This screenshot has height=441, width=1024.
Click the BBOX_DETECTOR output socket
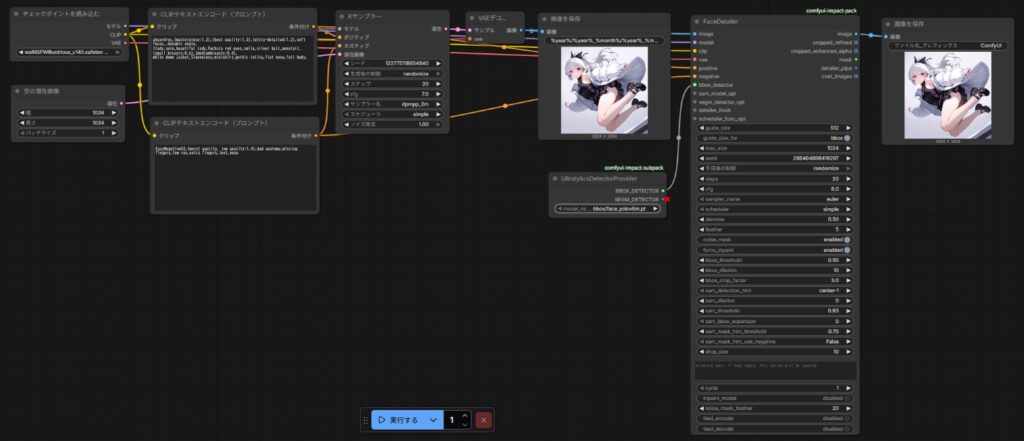coord(663,189)
